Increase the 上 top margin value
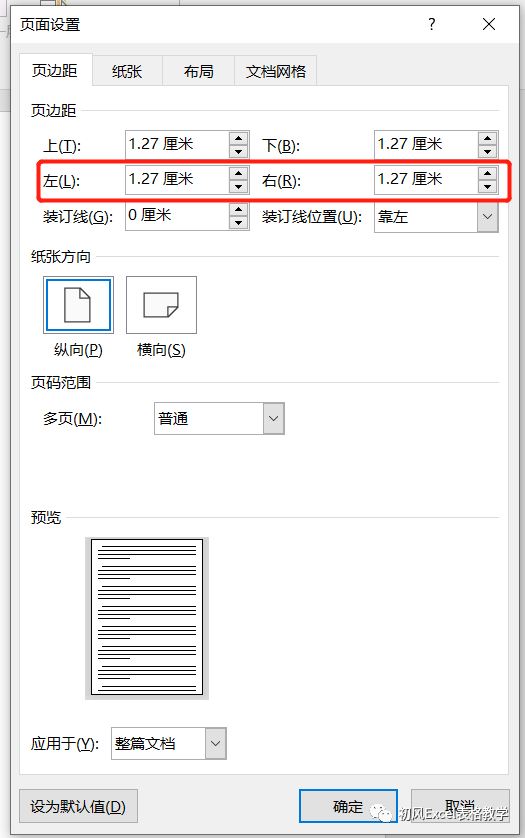 [238, 138]
